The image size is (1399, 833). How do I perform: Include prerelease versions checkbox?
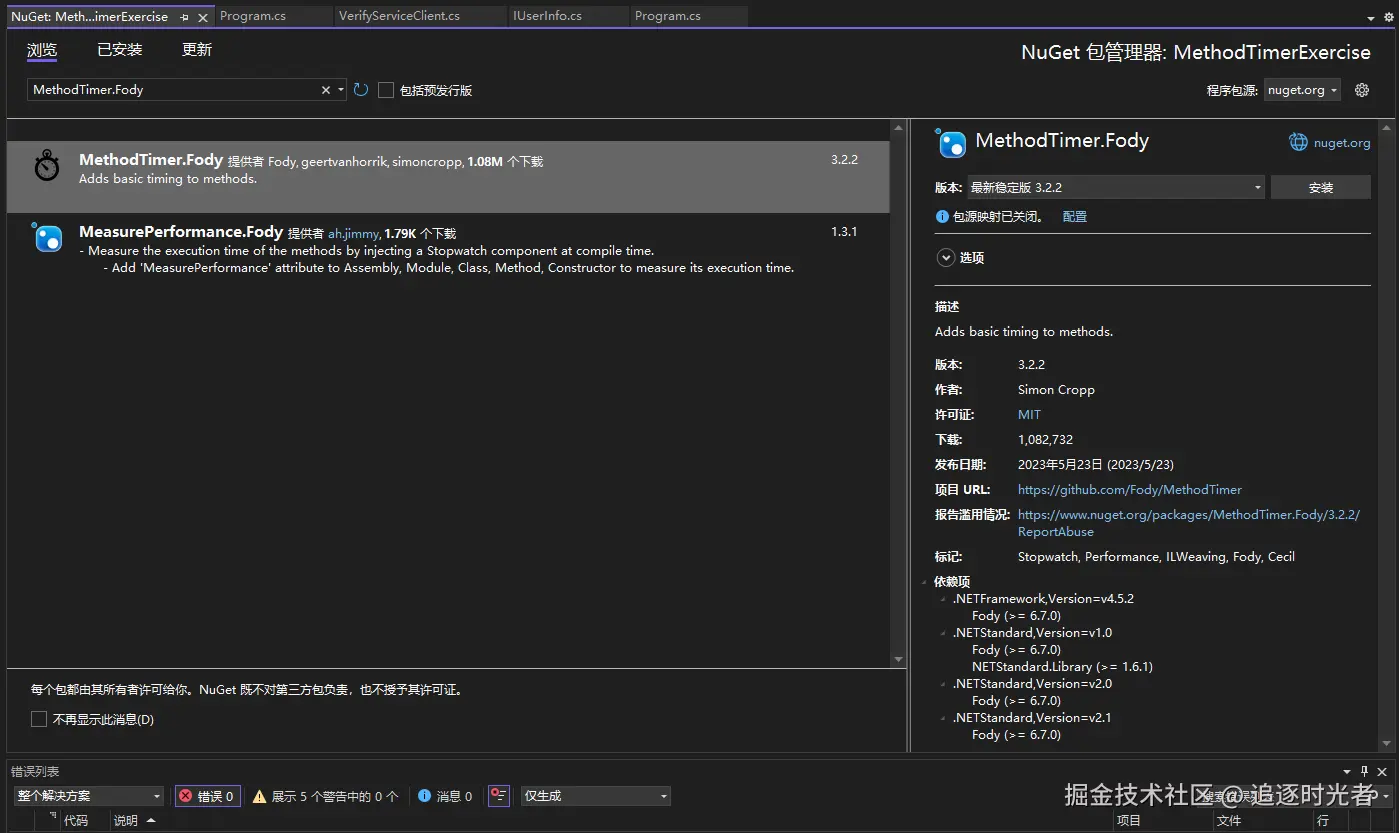(386, 90)
